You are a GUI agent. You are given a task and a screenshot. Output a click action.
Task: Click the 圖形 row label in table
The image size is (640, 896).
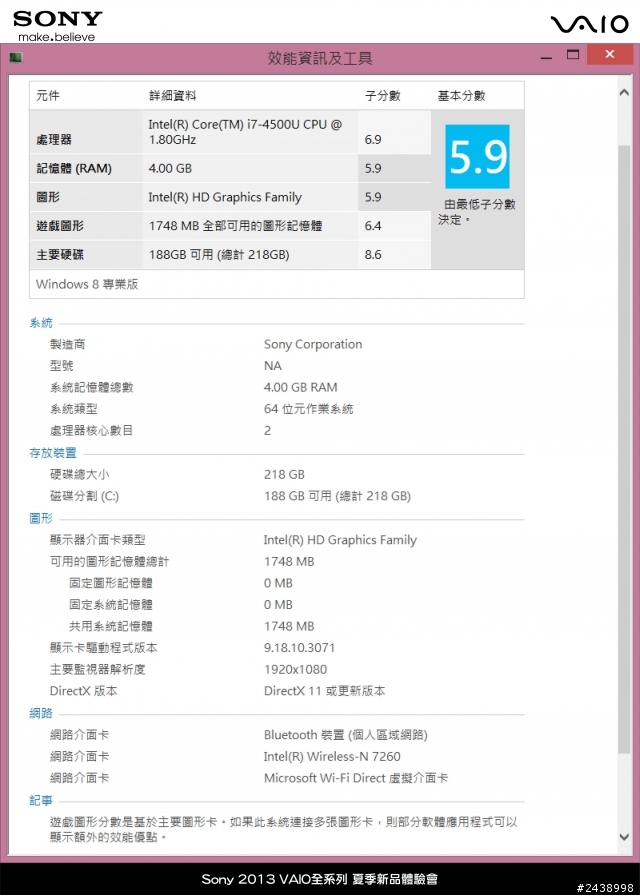tap(48, 197)
